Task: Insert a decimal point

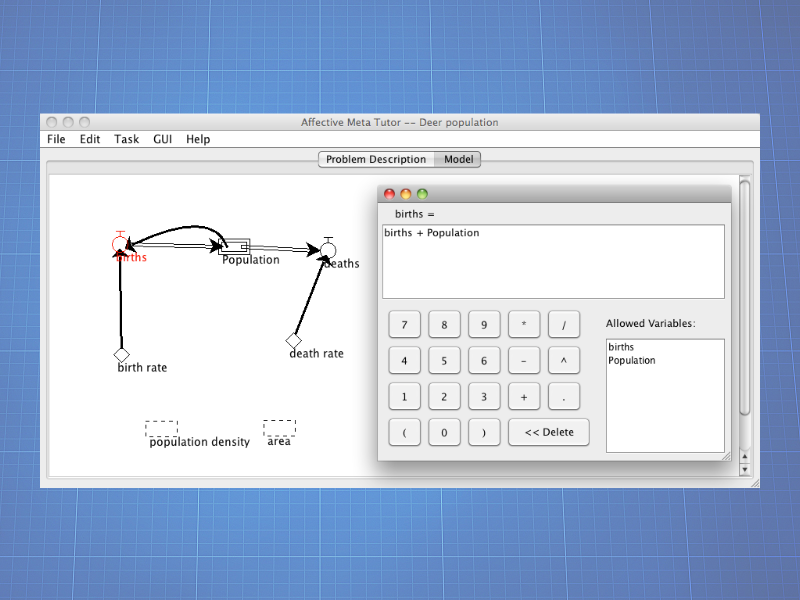Action: [564, 396]
